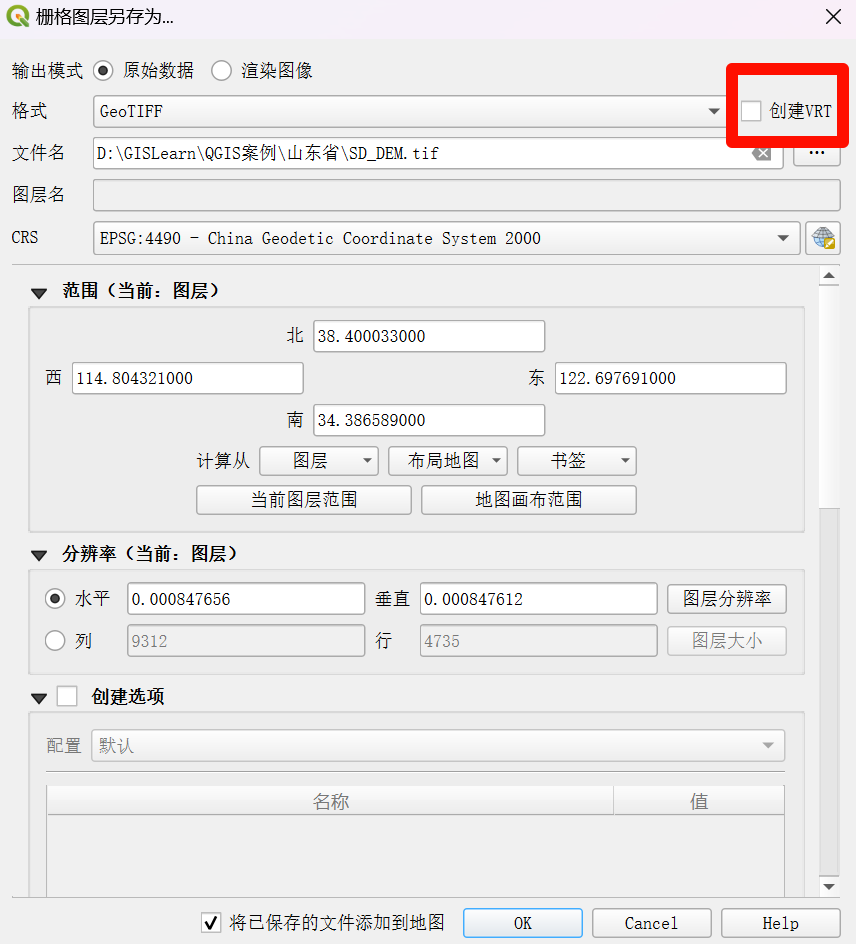Click the 北 extent field
This screenshot has height=944, width=856.
pyautogui.click(x=429, y=336)
